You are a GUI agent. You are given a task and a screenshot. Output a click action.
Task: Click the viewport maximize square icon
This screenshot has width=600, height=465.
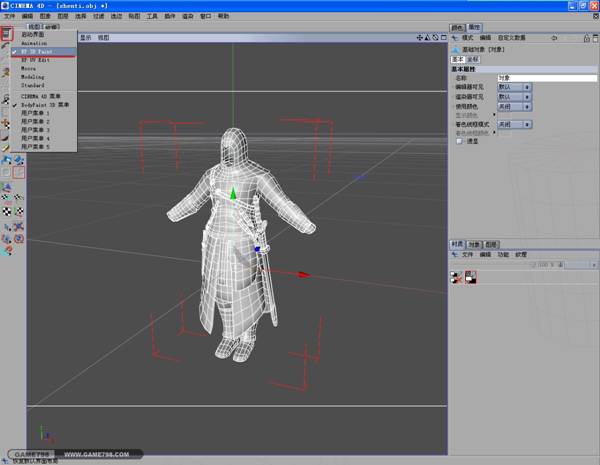click(443, 38)
